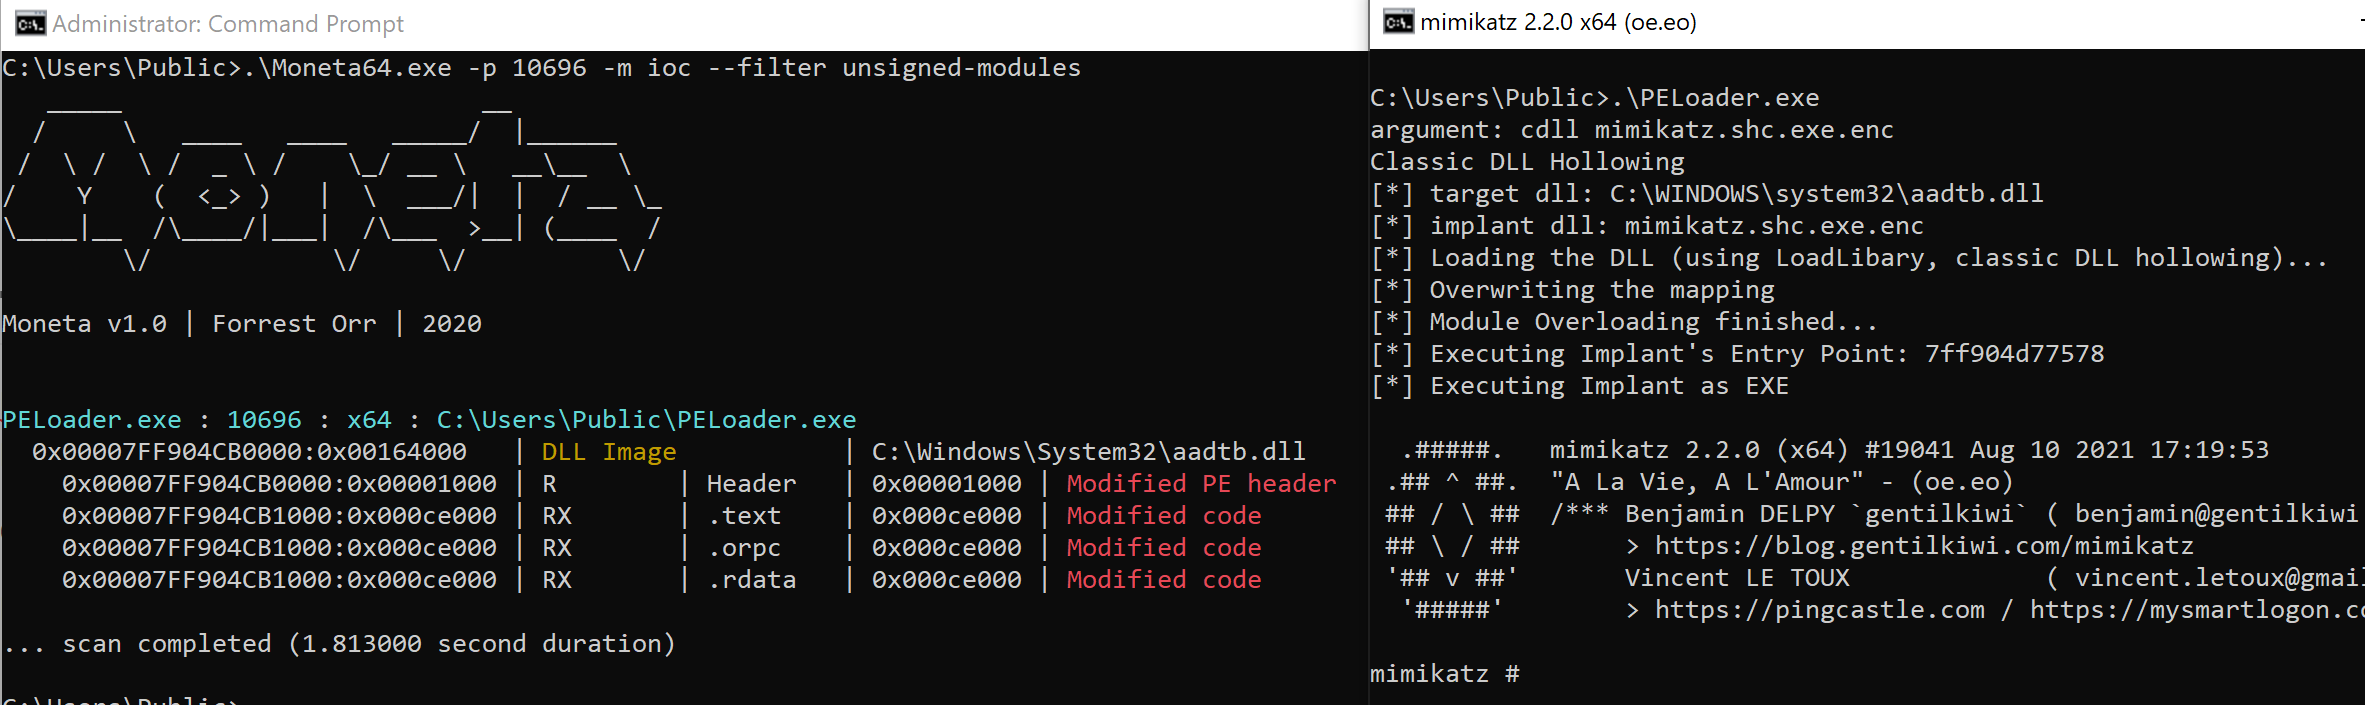2365x705 pixels.
Task: Open the pingcastle.com URL
Action: (x=1819, y=610)
